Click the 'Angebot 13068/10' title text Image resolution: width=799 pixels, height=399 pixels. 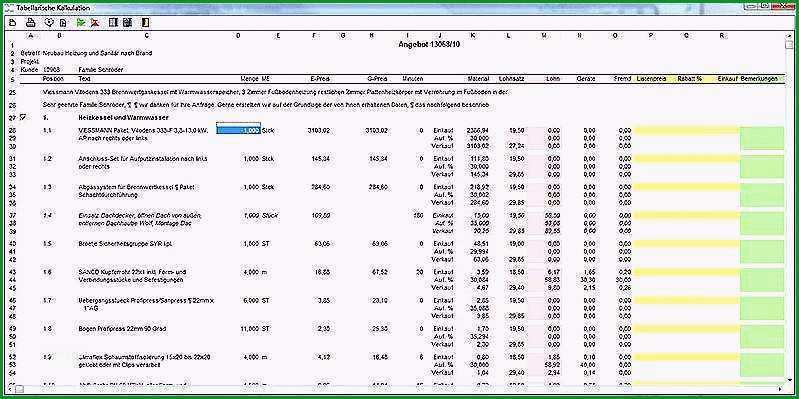(x=429, y=44)
